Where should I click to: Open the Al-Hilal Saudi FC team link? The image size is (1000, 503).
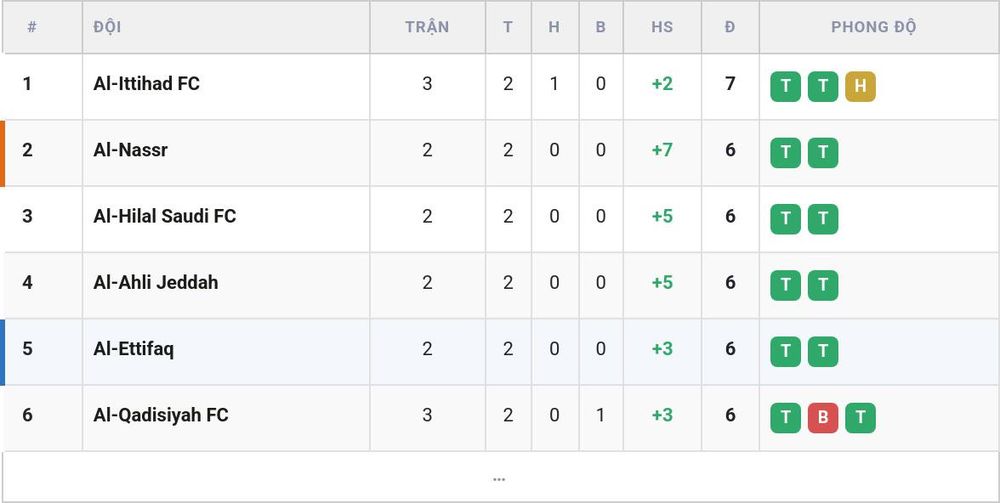coord(165,216)
